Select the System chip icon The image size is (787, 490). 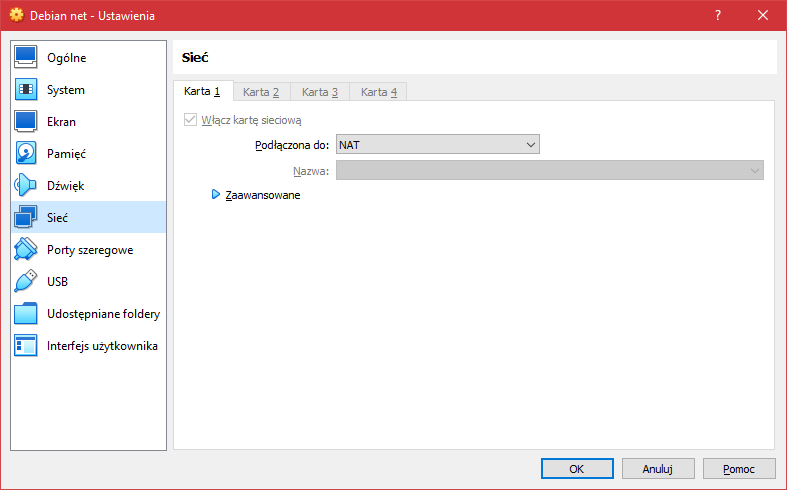click(x=27, y=90)
